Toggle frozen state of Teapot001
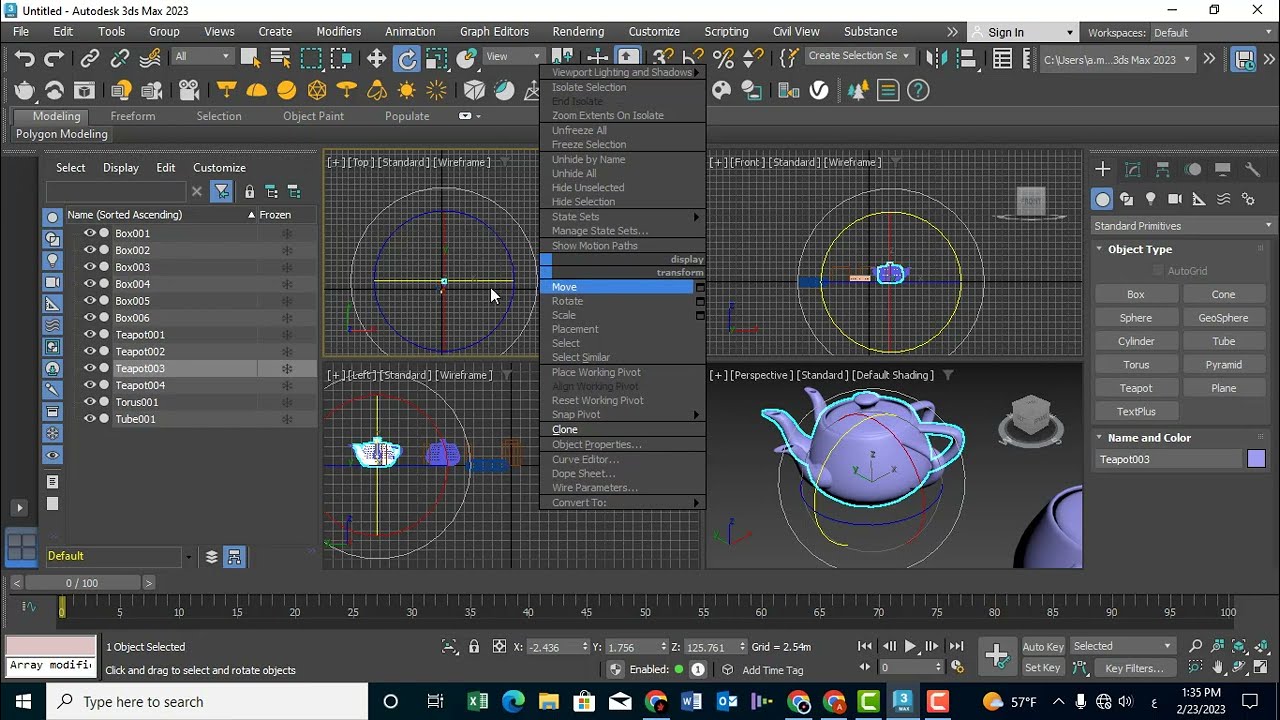The height and width of the screenshot is (720, 1280). coord(286,335)
